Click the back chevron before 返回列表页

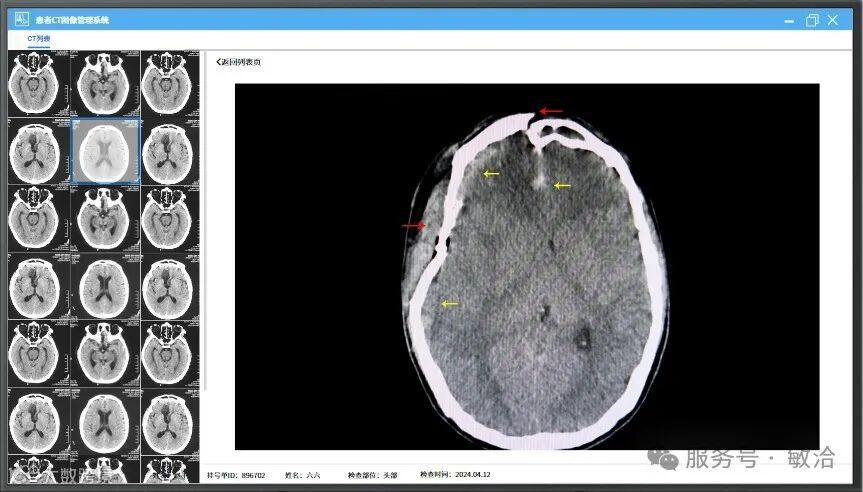point(219,62)
